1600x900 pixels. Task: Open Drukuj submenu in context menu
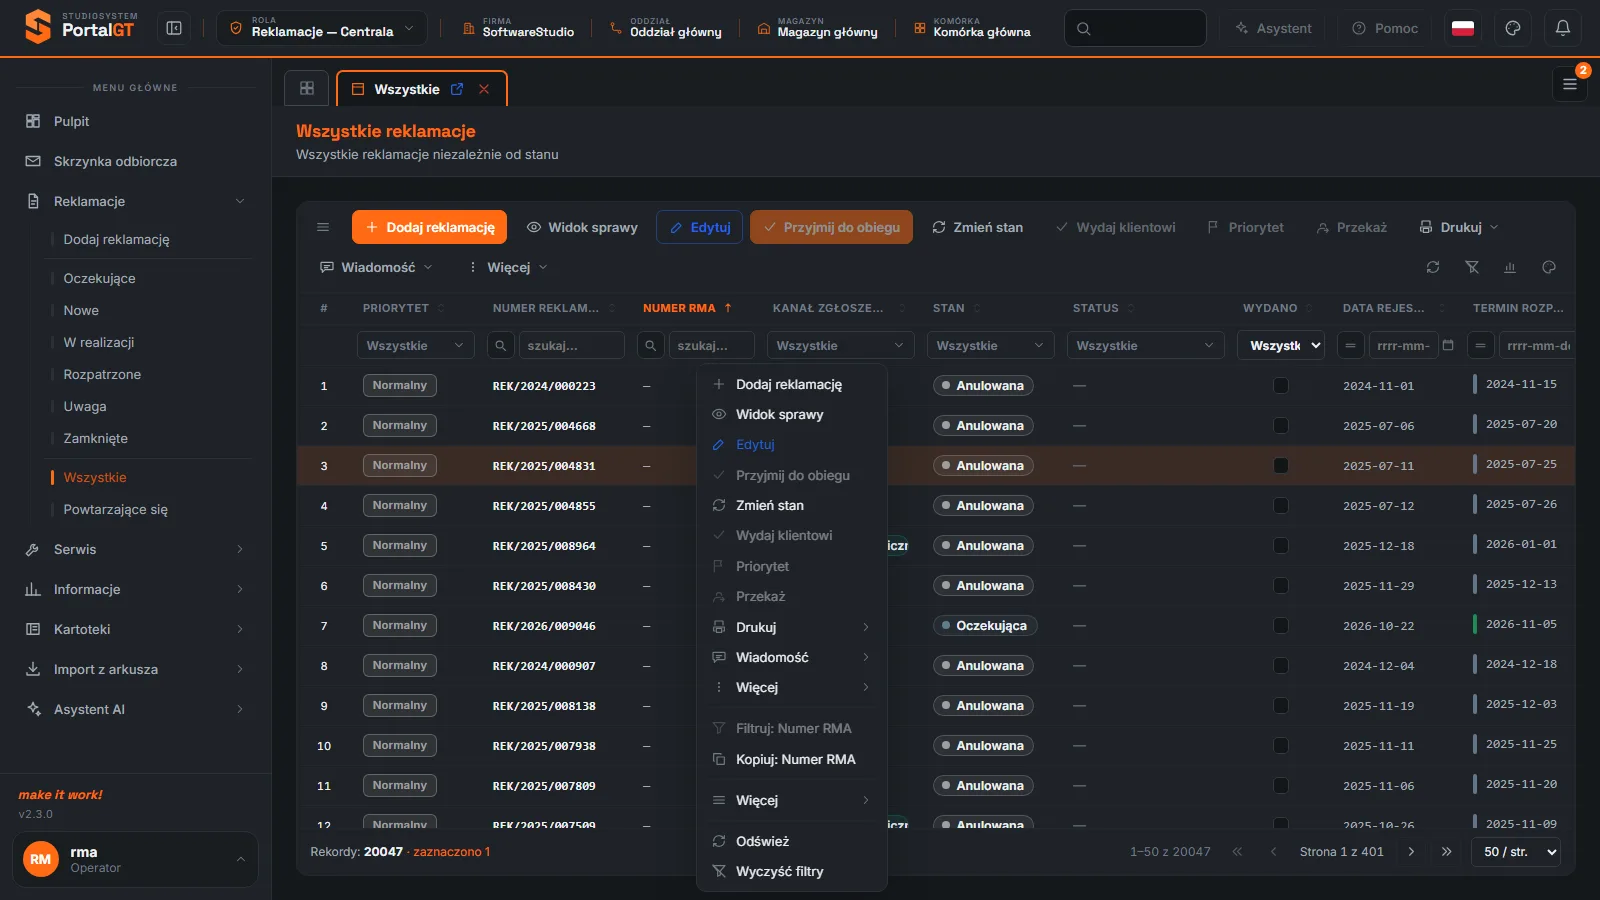tap(791, 627)
